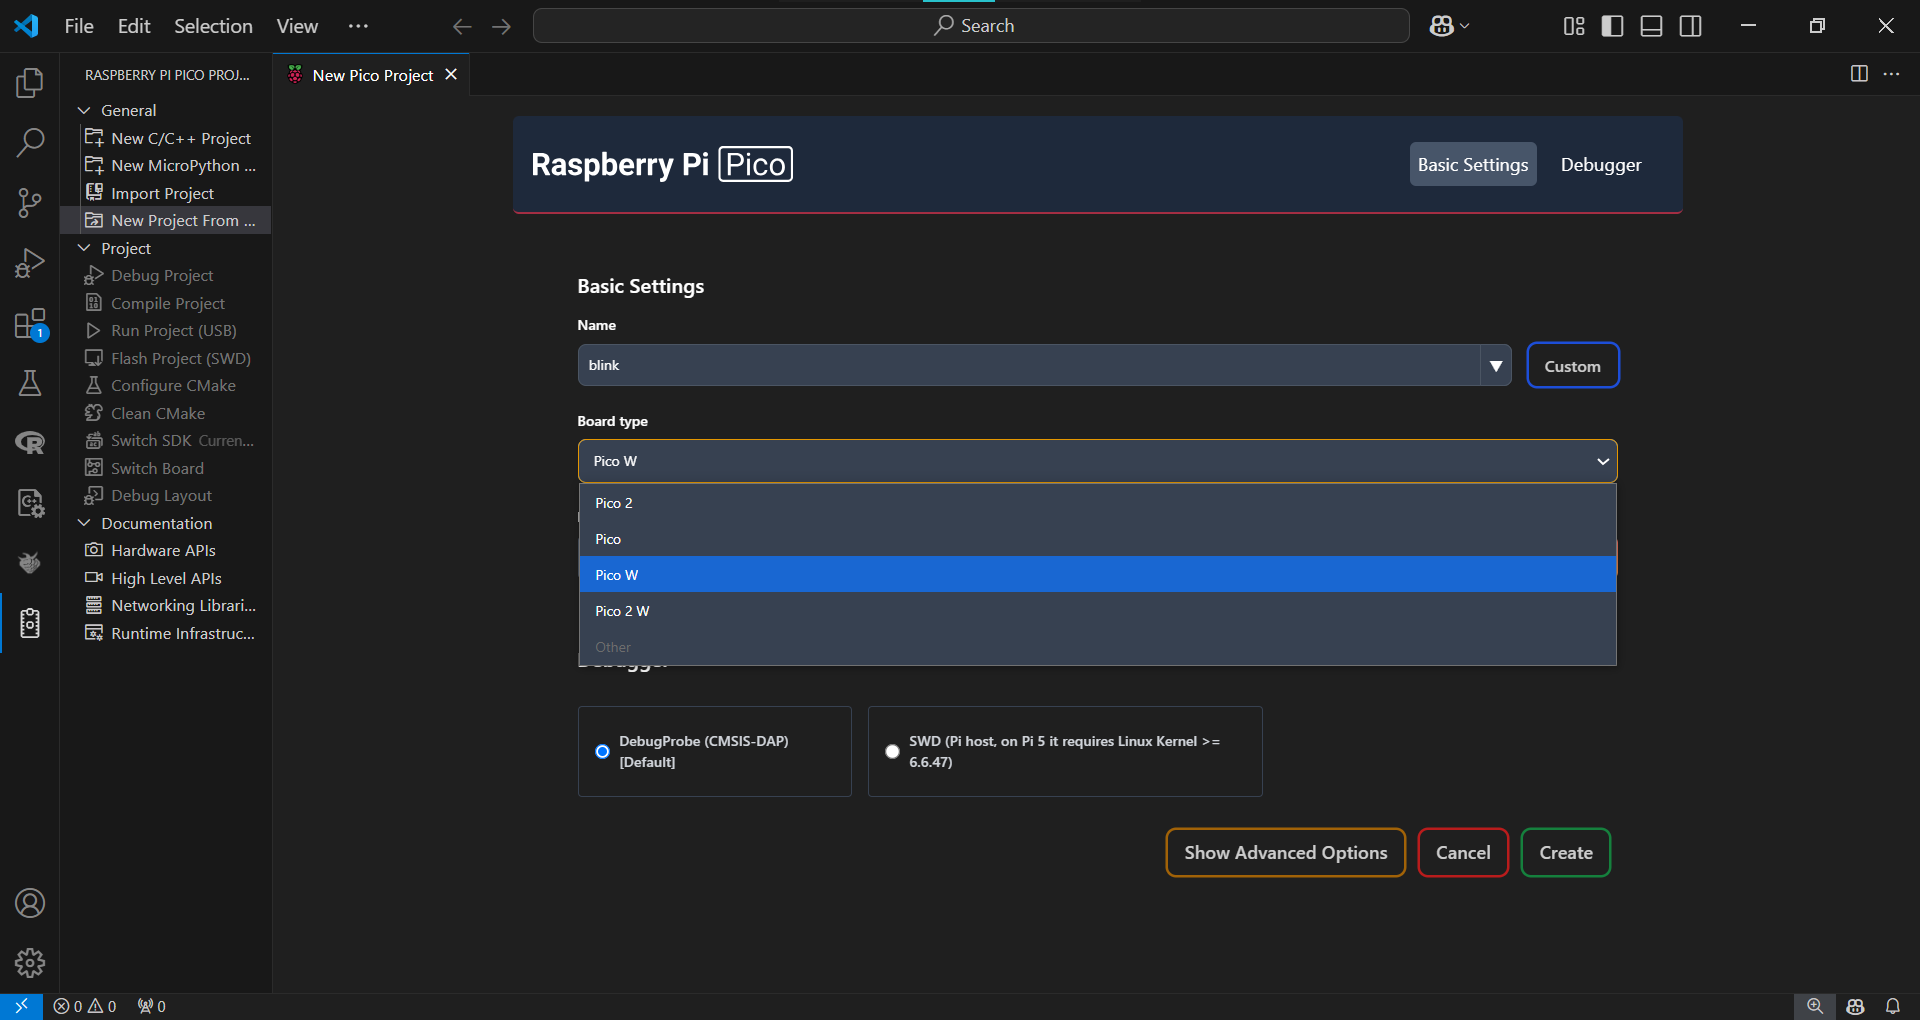Toggle the bottom Panel visibility

pyautogui.click(x=1652, y=26)
